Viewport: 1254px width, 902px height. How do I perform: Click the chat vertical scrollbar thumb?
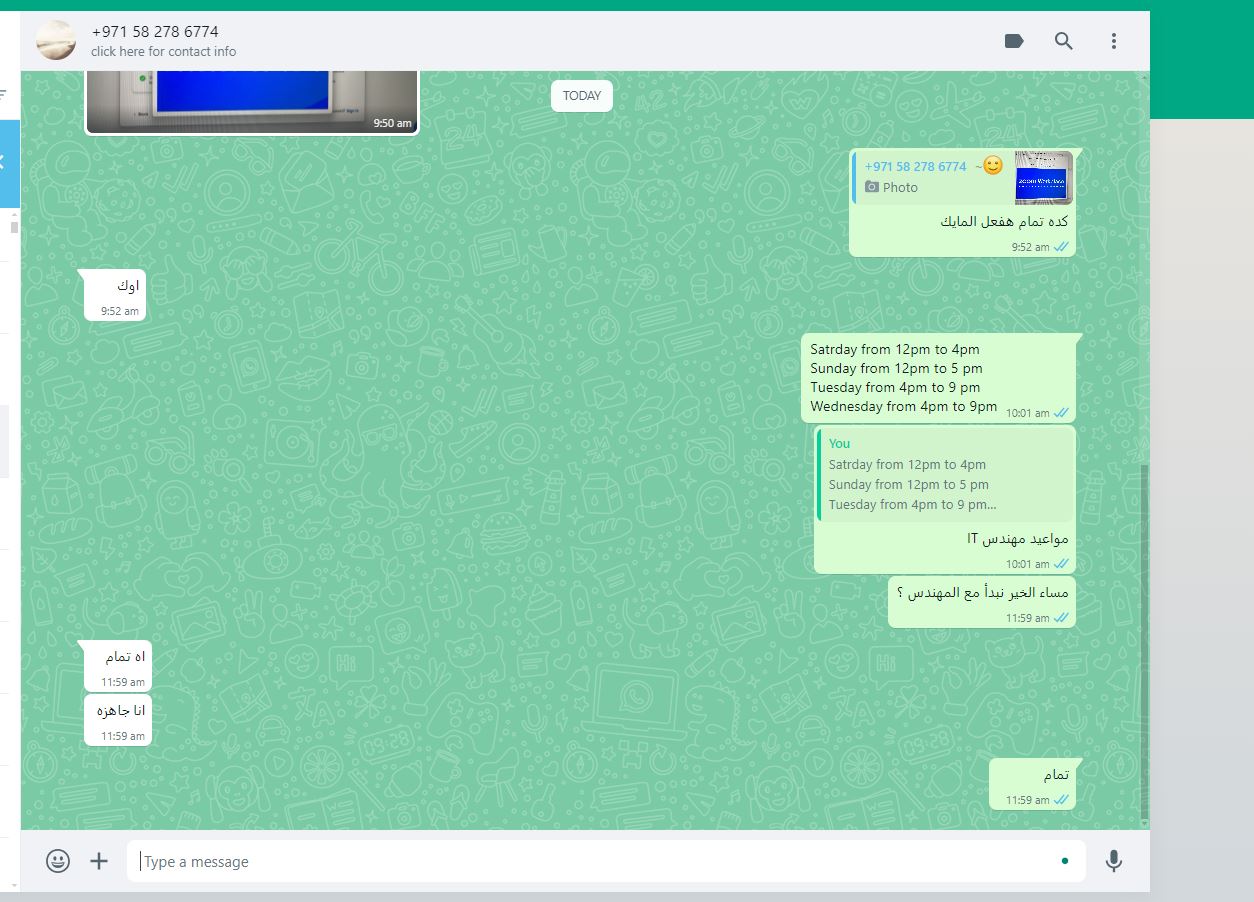(1145, 643)
